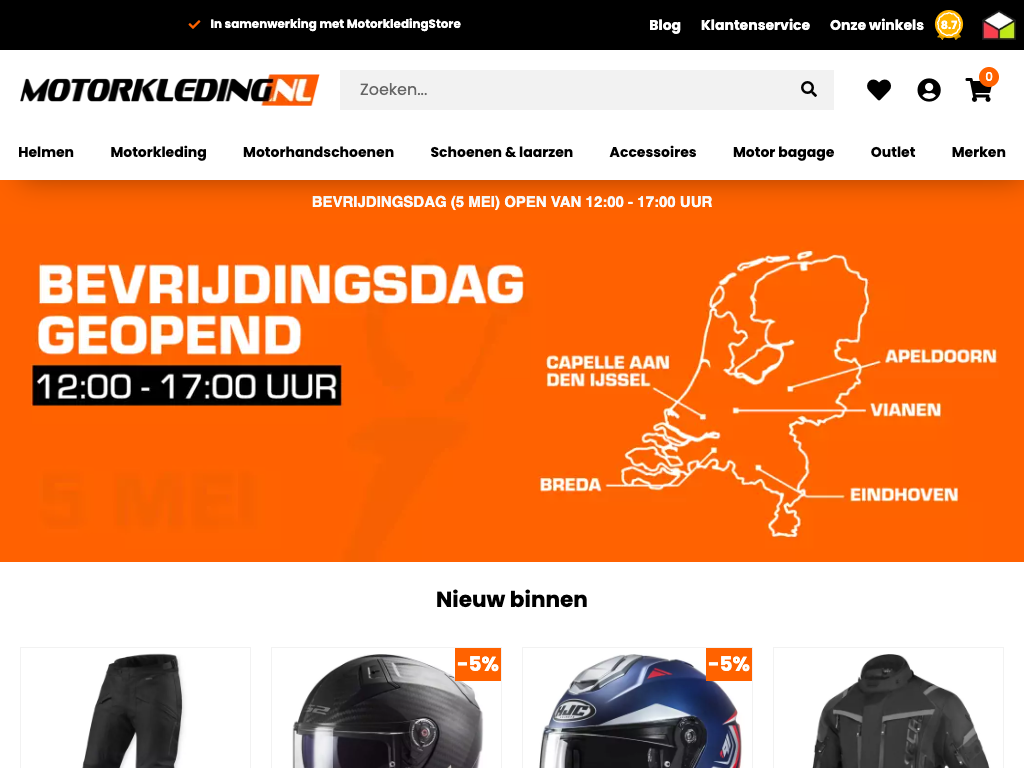Open the Accessoires menu
Viewport: 1024px width, 768px height.
[652, 152]
